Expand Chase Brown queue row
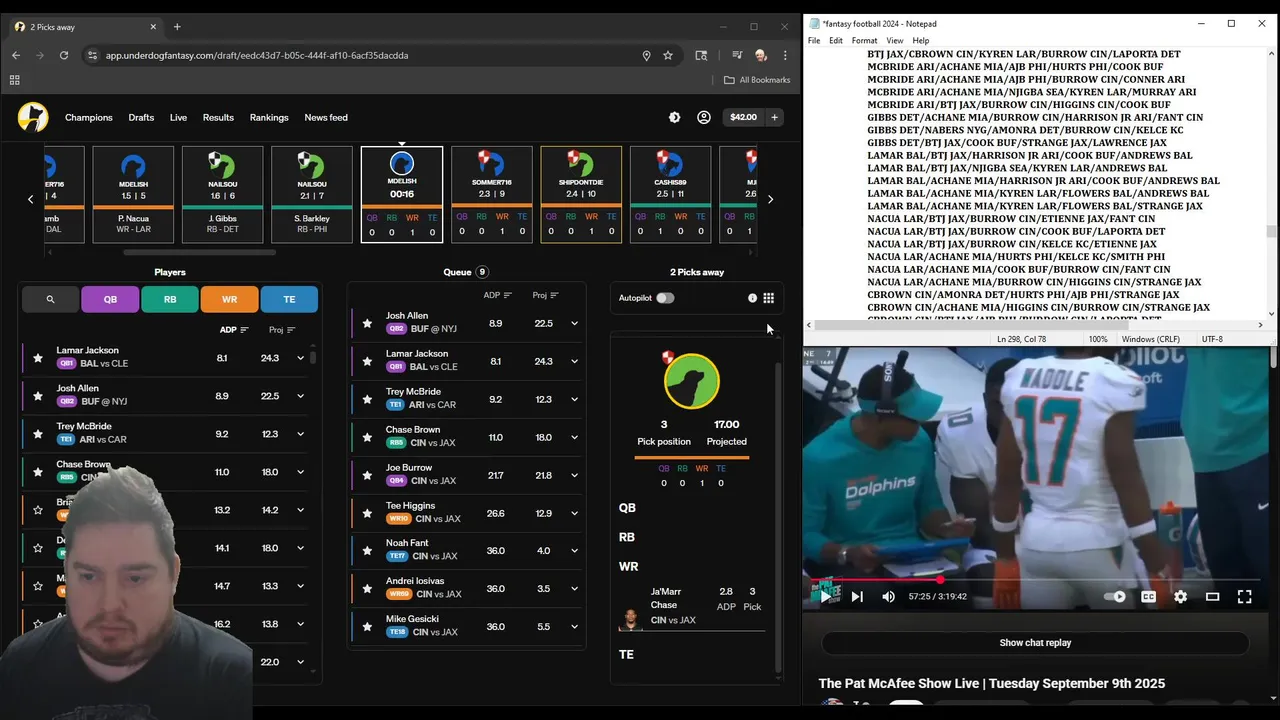The width and height of the screenshot is (1280, 720). (x=574, y=438)
